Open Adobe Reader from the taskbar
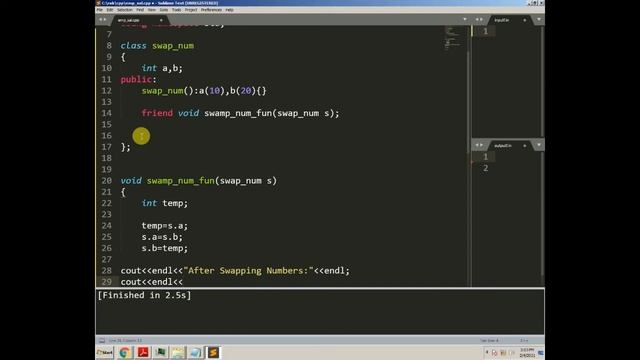This screenshot has height=360, width=640. point(143,352)
